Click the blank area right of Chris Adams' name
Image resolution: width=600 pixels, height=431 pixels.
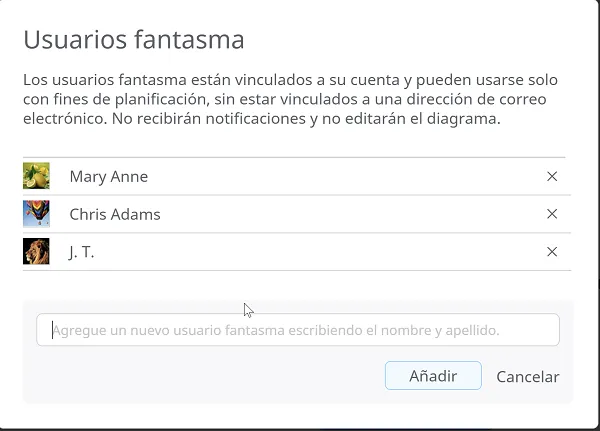tap(352, 214)
